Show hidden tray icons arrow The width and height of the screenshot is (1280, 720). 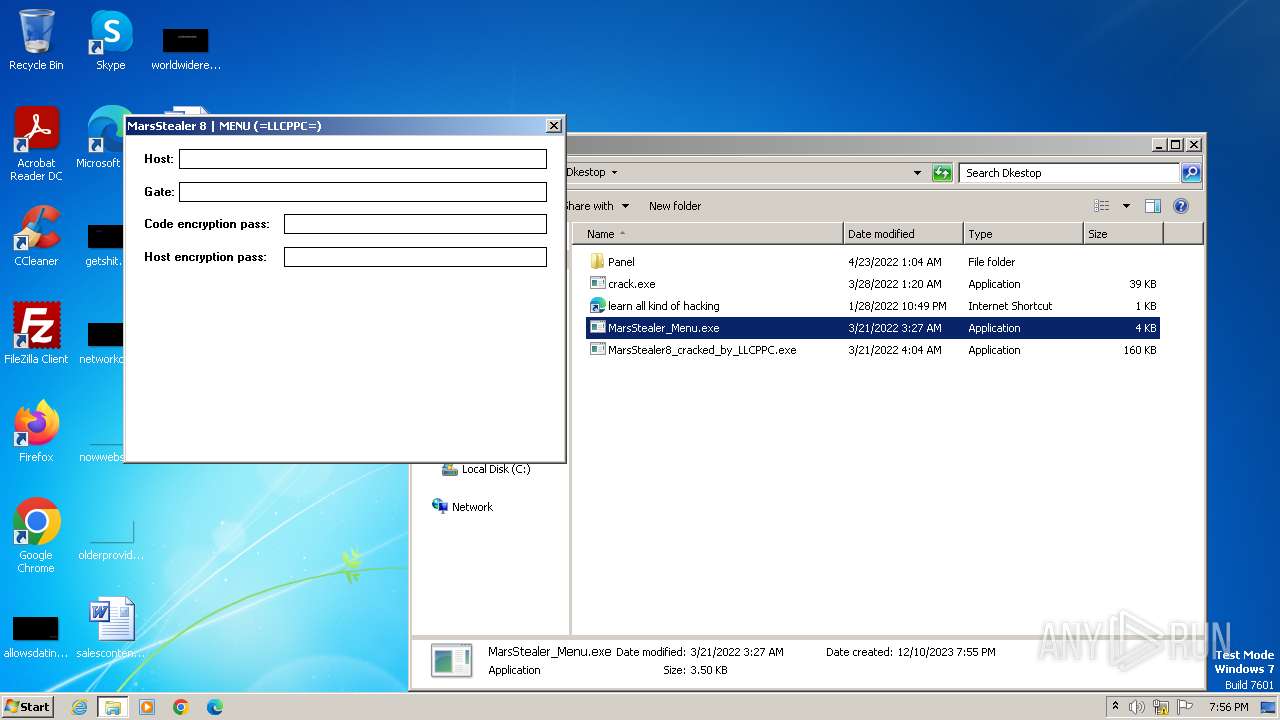1115,707
